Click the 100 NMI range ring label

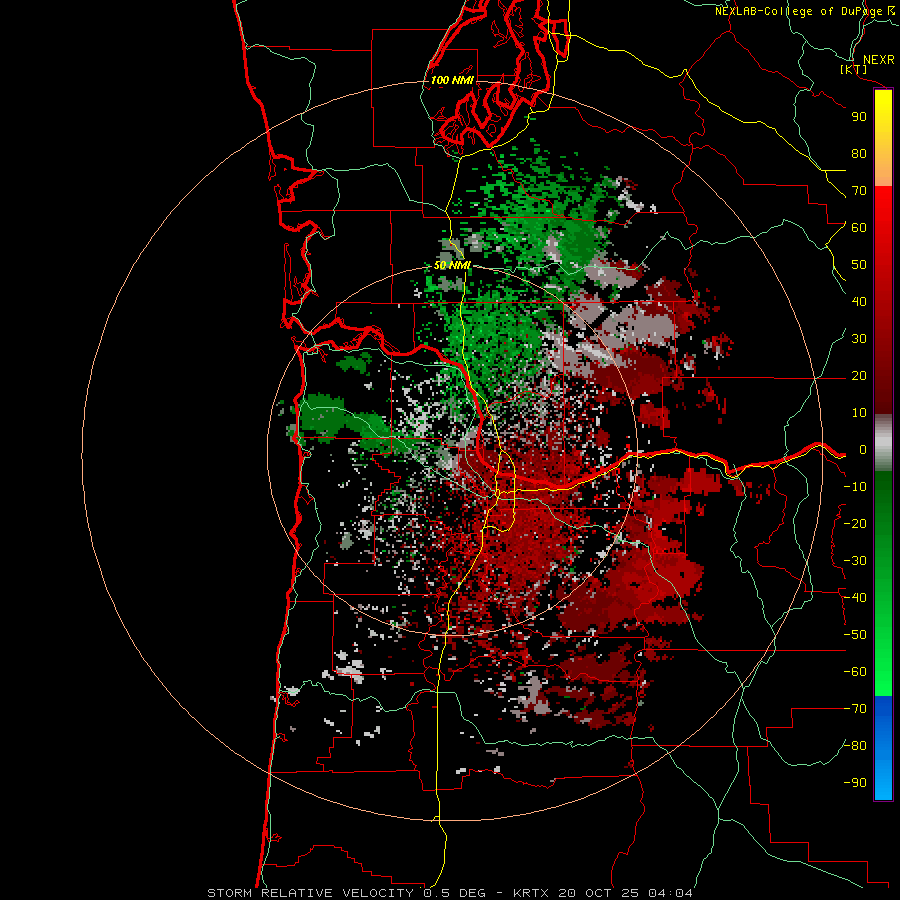tap(452, 80)
